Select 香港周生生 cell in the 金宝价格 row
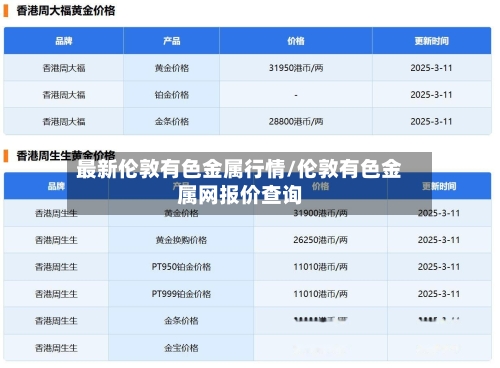This screenshot has width=500, height=368. 56,348
